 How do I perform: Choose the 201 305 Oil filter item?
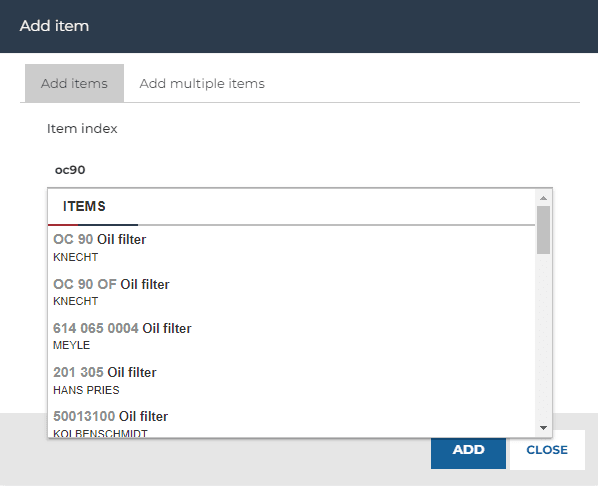291,380
